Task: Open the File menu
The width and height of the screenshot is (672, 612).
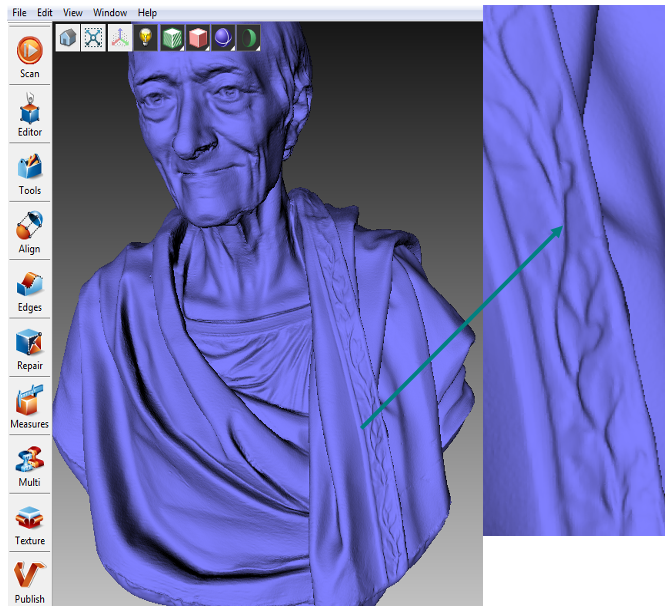Action: tap(19, 12)
